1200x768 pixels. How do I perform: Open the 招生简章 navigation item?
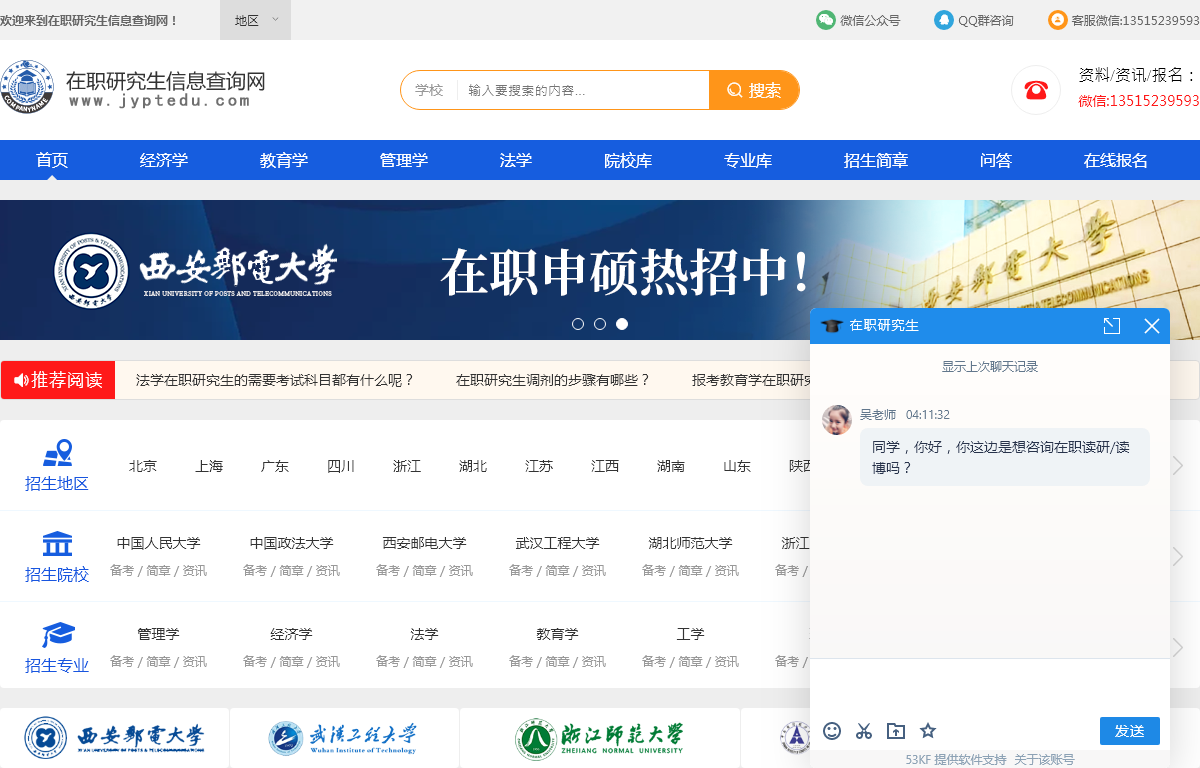click(876, 160)
